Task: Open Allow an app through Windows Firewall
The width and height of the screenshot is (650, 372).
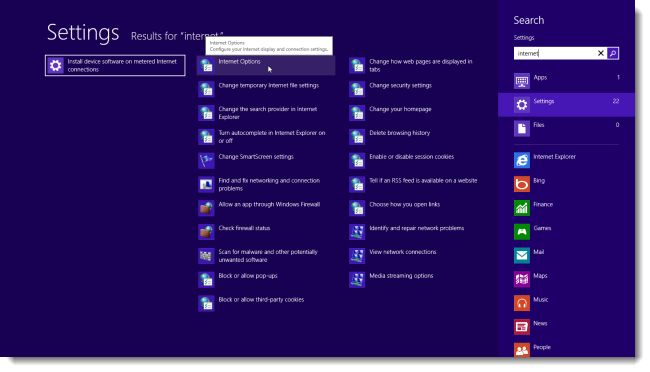Action: [x=266, y=208]
